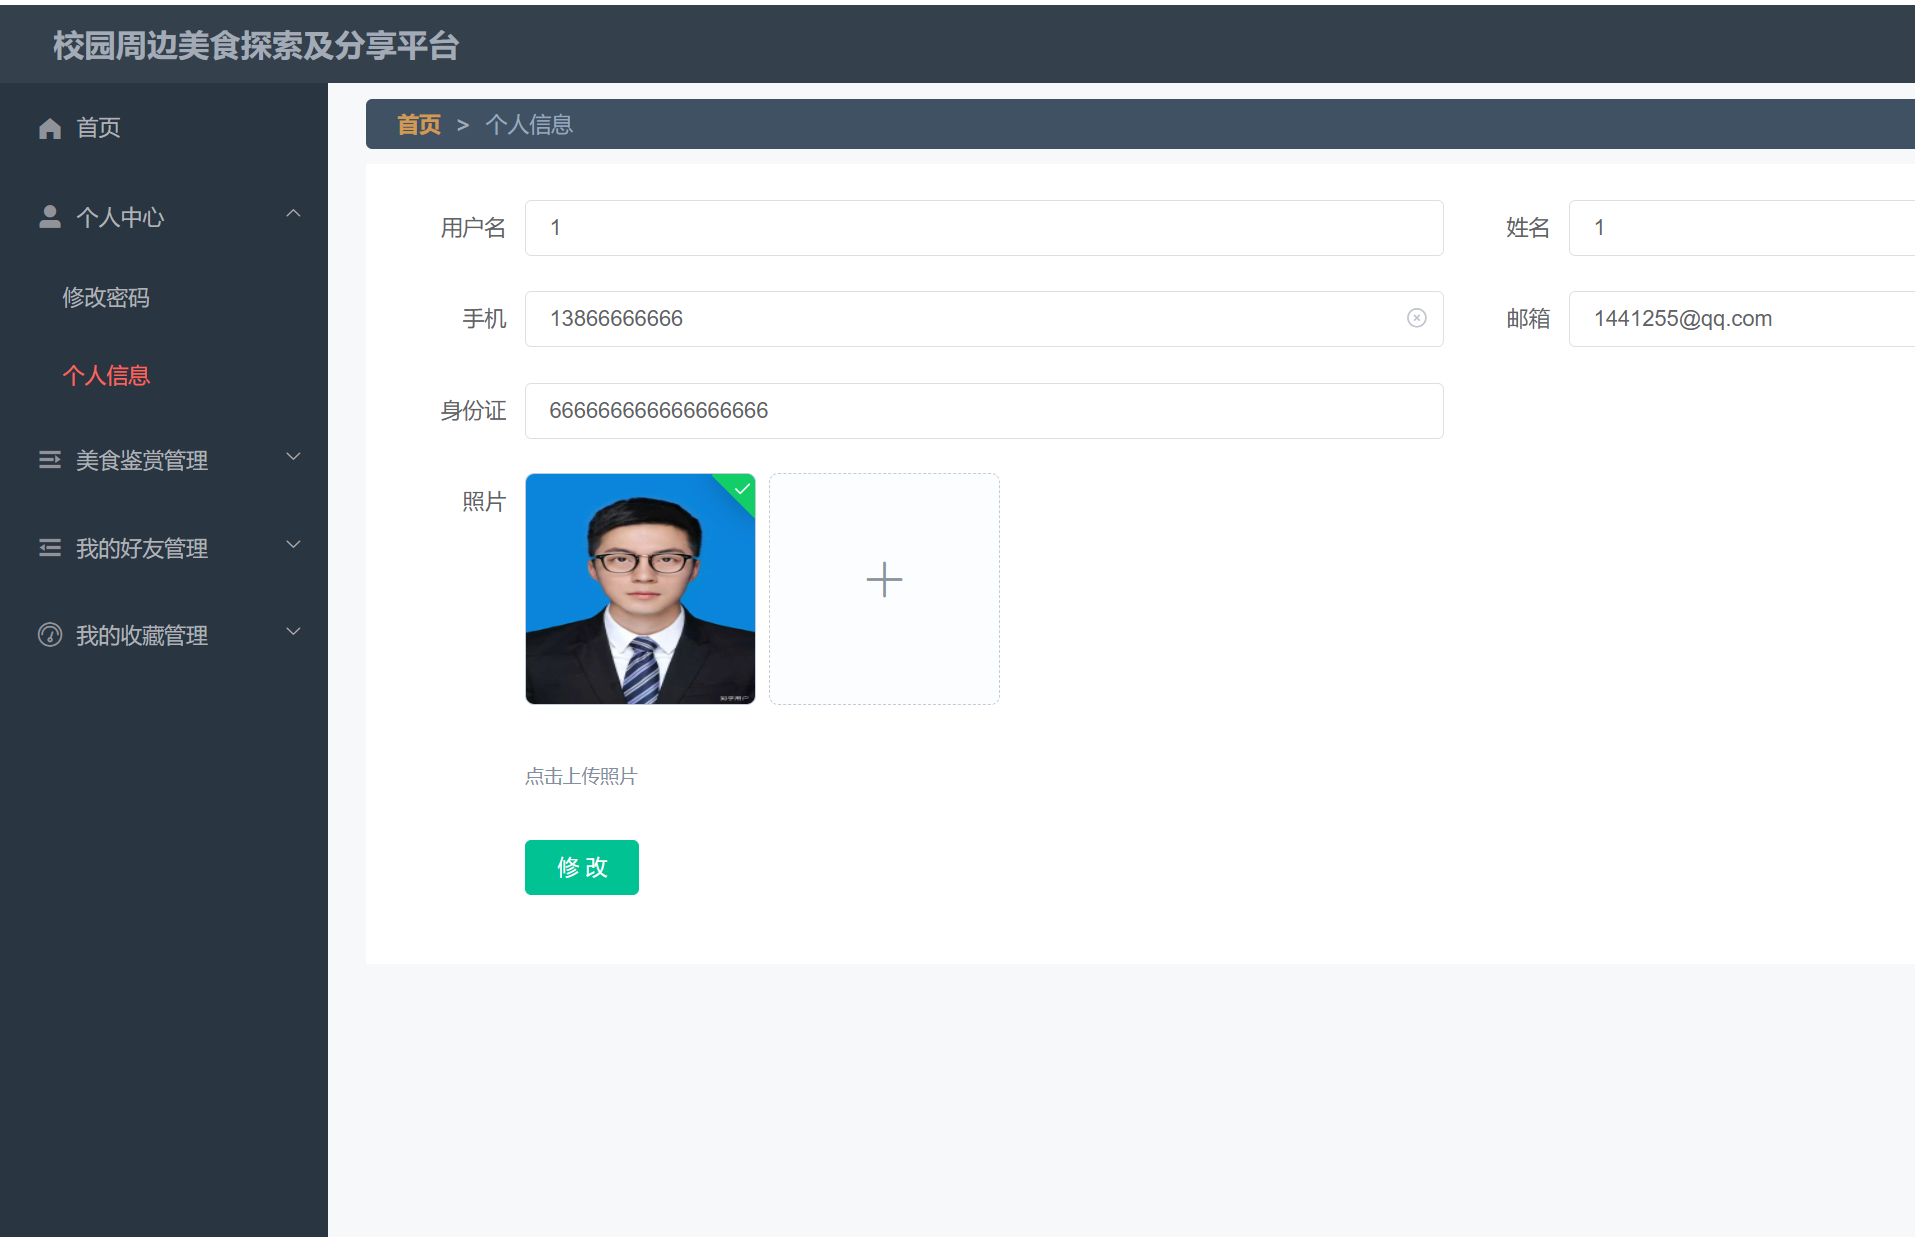Screen dimensions: 1915x1237
Task: Open 首页 from the breadcrumb
Action: (418, 123)
